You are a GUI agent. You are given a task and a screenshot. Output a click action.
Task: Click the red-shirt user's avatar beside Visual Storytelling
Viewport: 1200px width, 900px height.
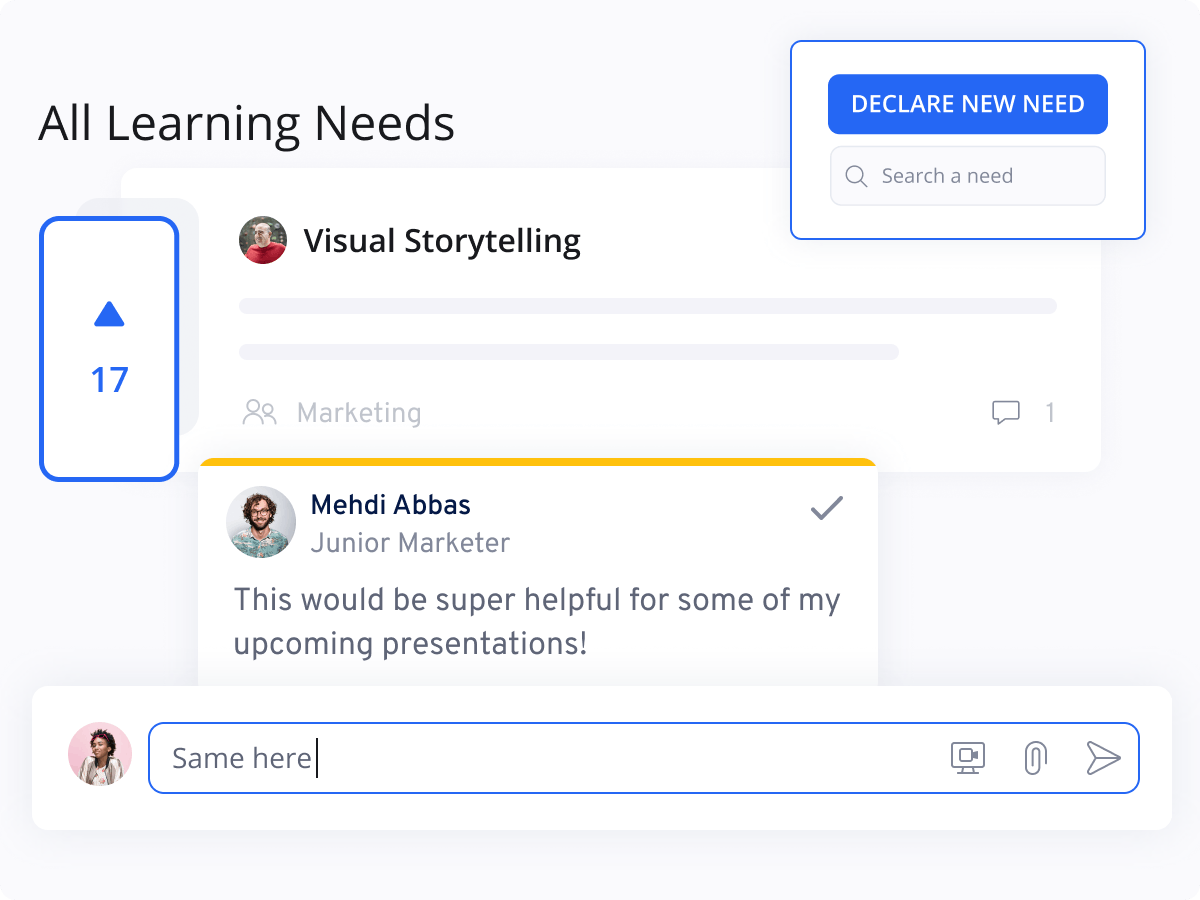tap(262, 240)
